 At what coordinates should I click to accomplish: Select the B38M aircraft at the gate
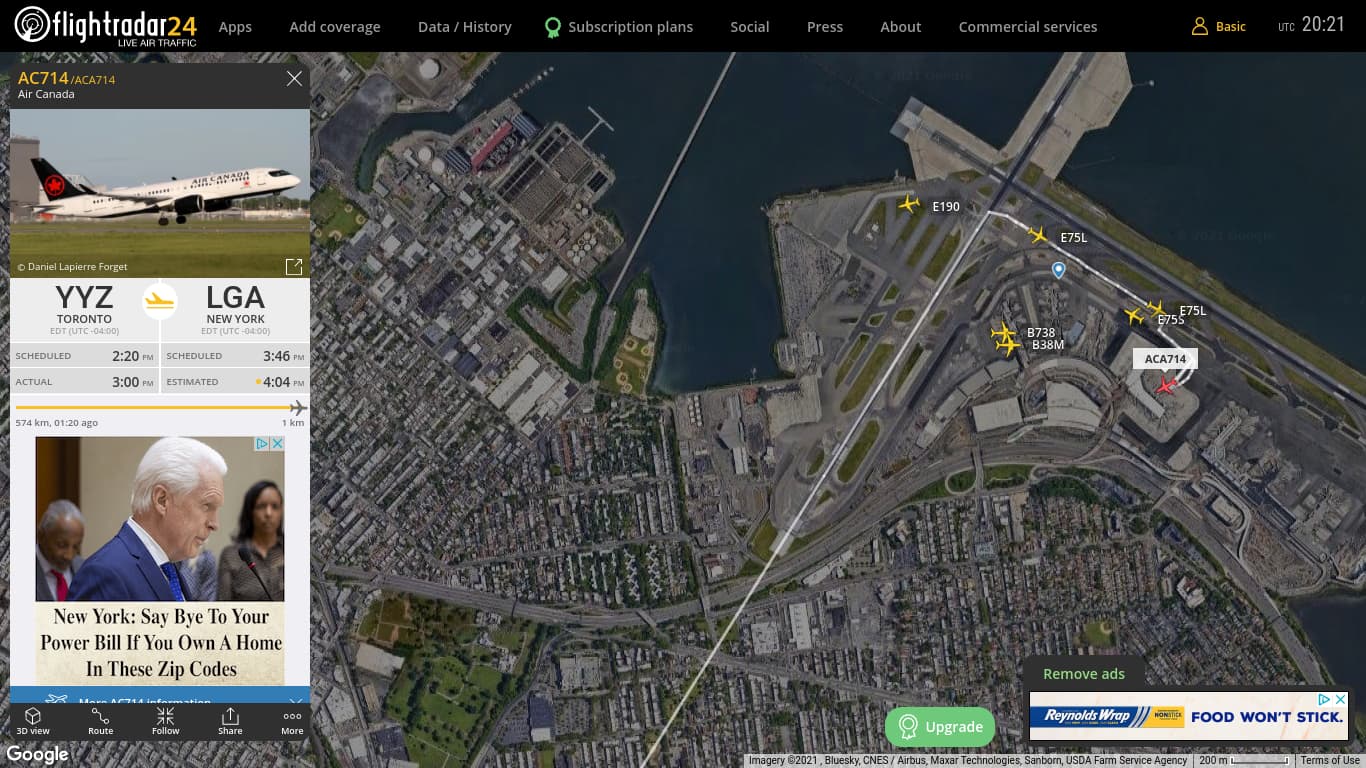tap(1008, 346)
